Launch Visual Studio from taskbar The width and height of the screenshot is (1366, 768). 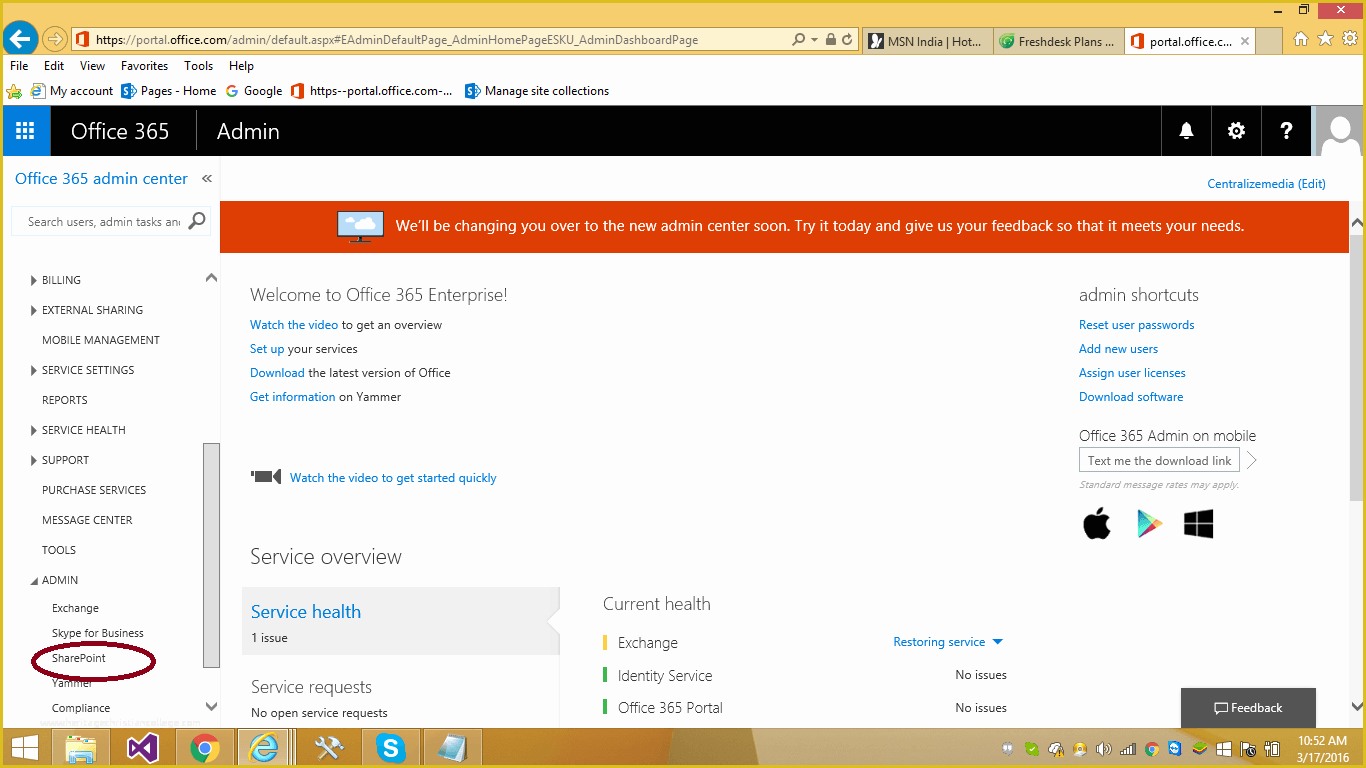coord(143,748)
